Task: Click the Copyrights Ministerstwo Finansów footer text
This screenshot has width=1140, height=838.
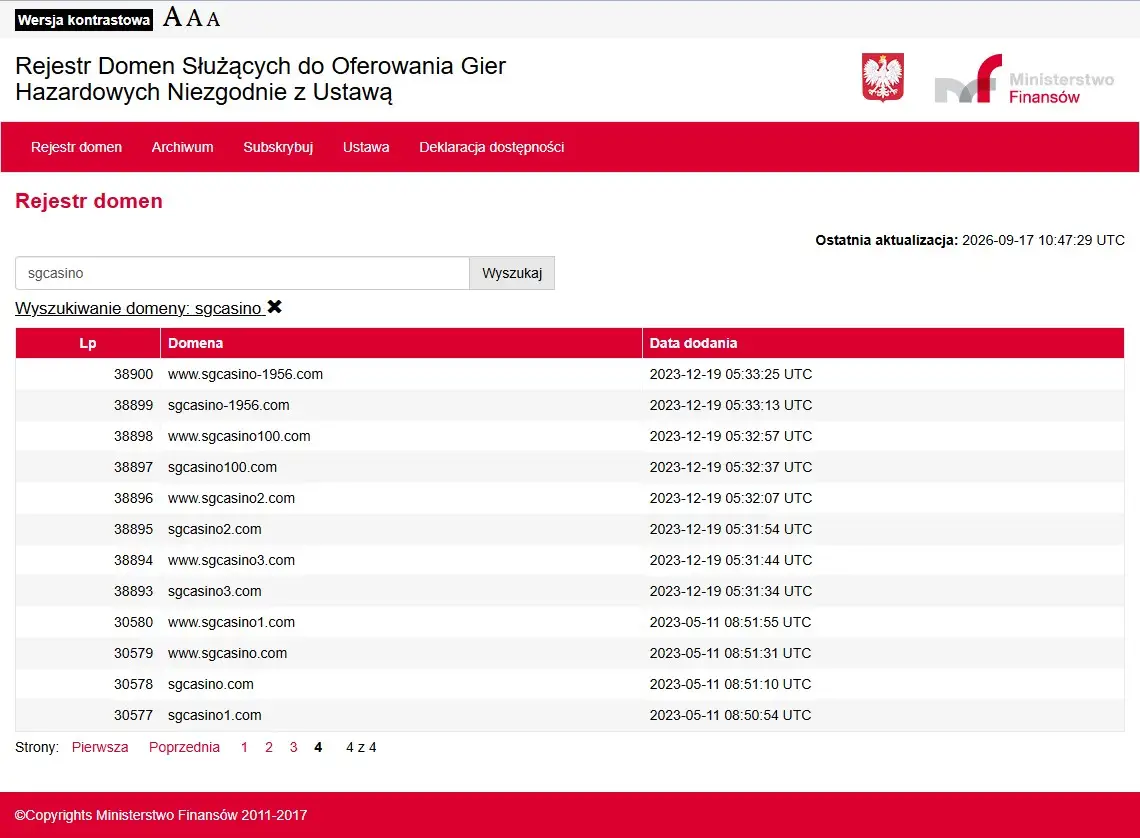Action: click(161, 815)
